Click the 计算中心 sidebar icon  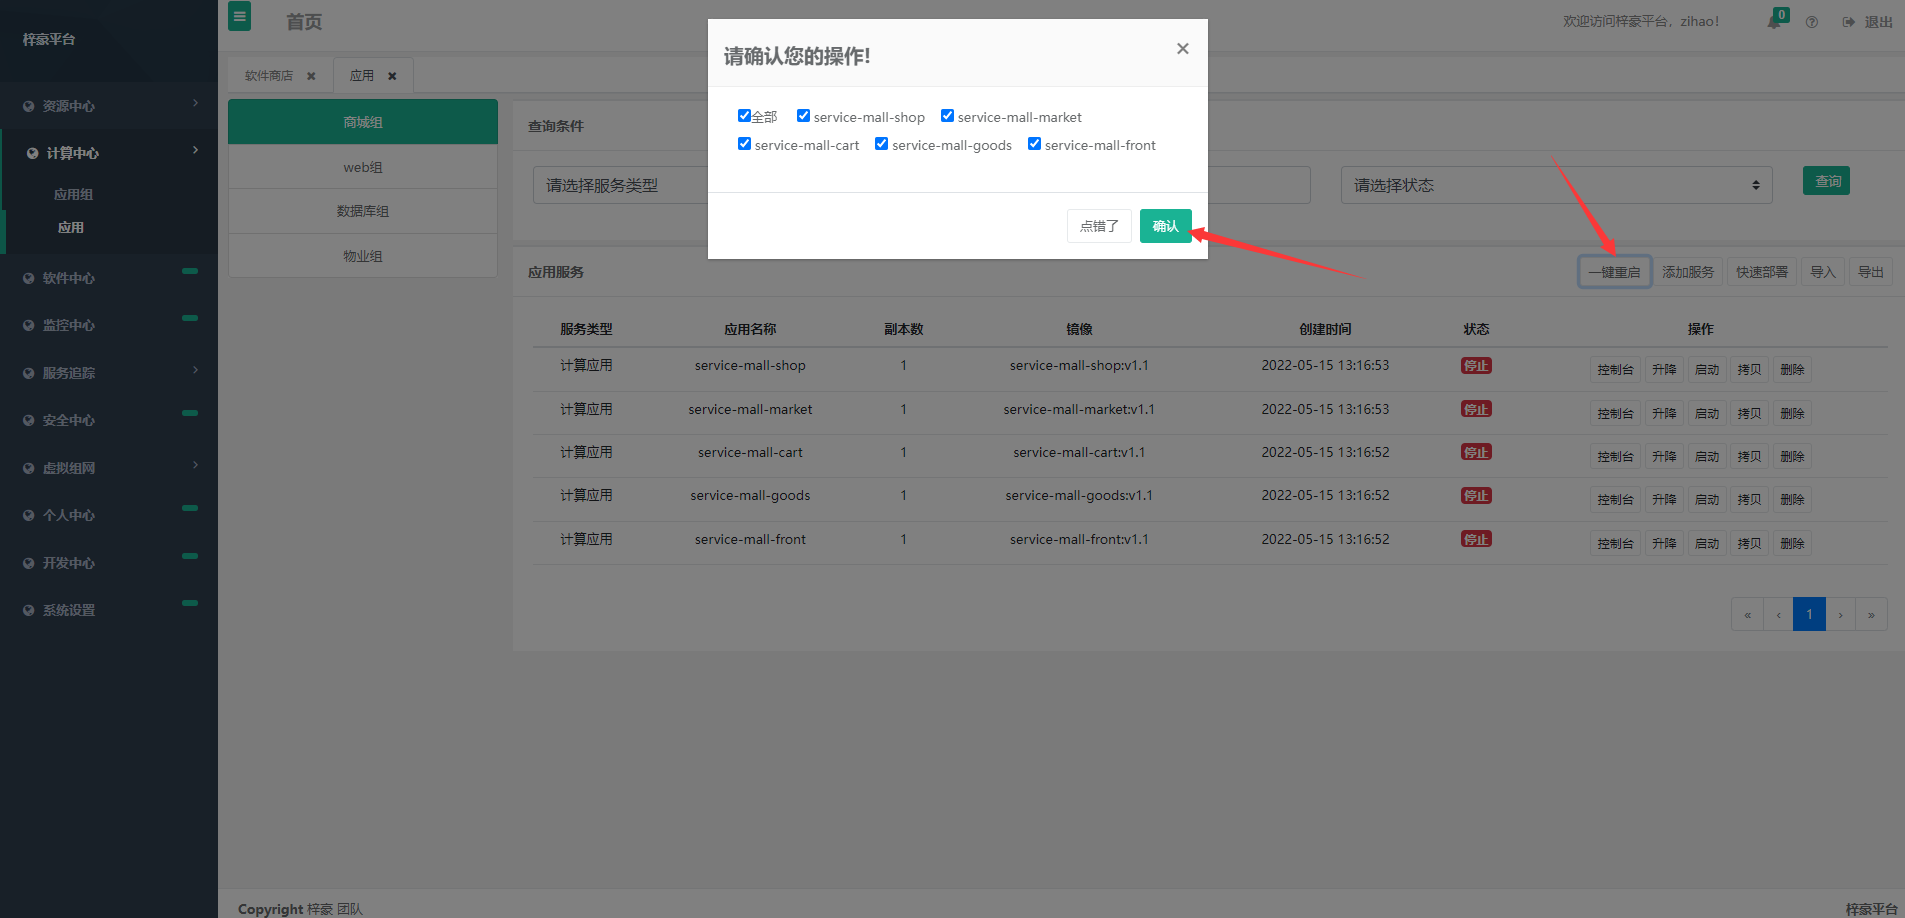(x=33, y=153)
